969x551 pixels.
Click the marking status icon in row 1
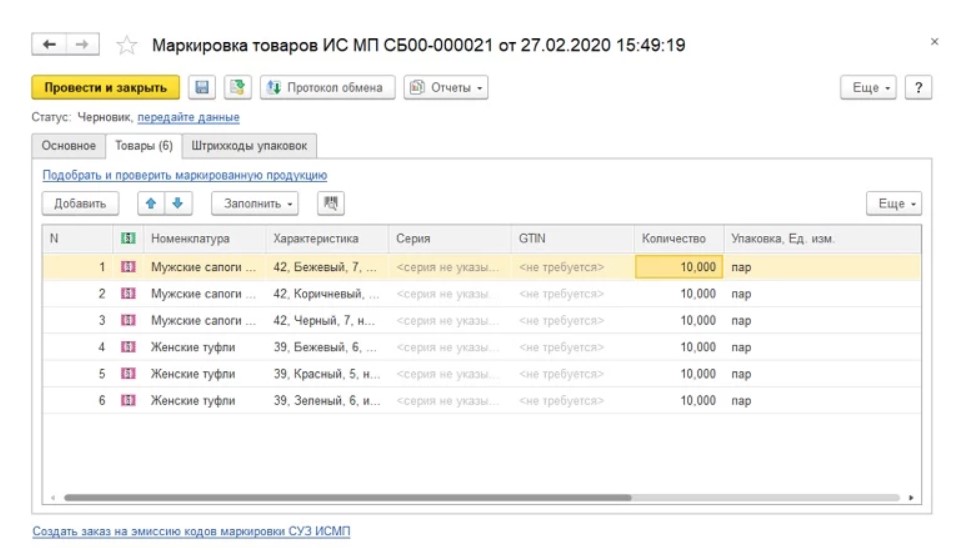click(x=128, y=268)
